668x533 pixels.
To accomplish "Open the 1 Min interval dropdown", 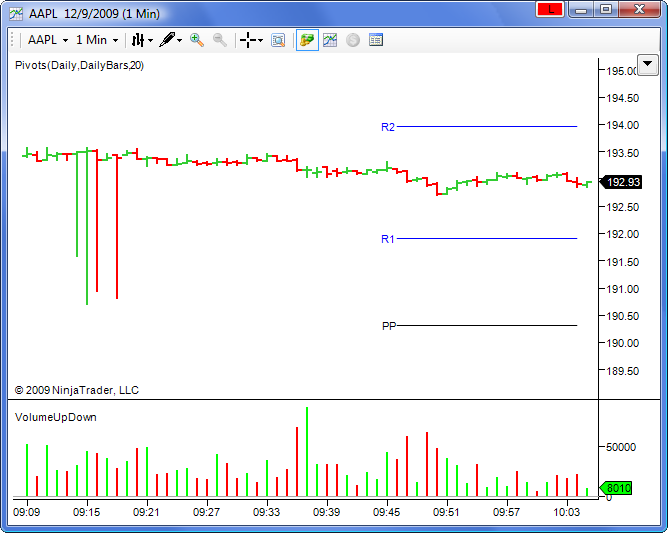I will 97,40.
